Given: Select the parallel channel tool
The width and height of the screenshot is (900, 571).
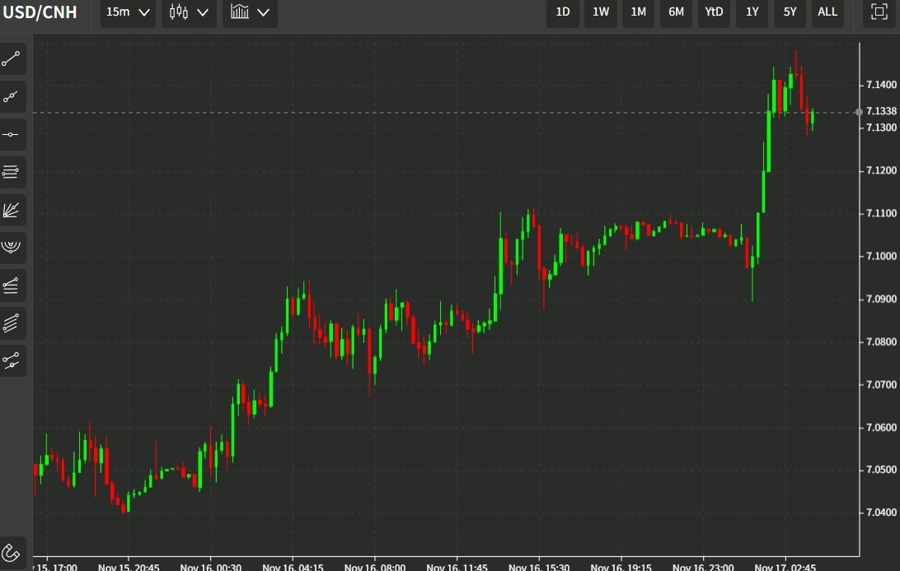Looking at the screenshot, I should [x=11, y=323].
